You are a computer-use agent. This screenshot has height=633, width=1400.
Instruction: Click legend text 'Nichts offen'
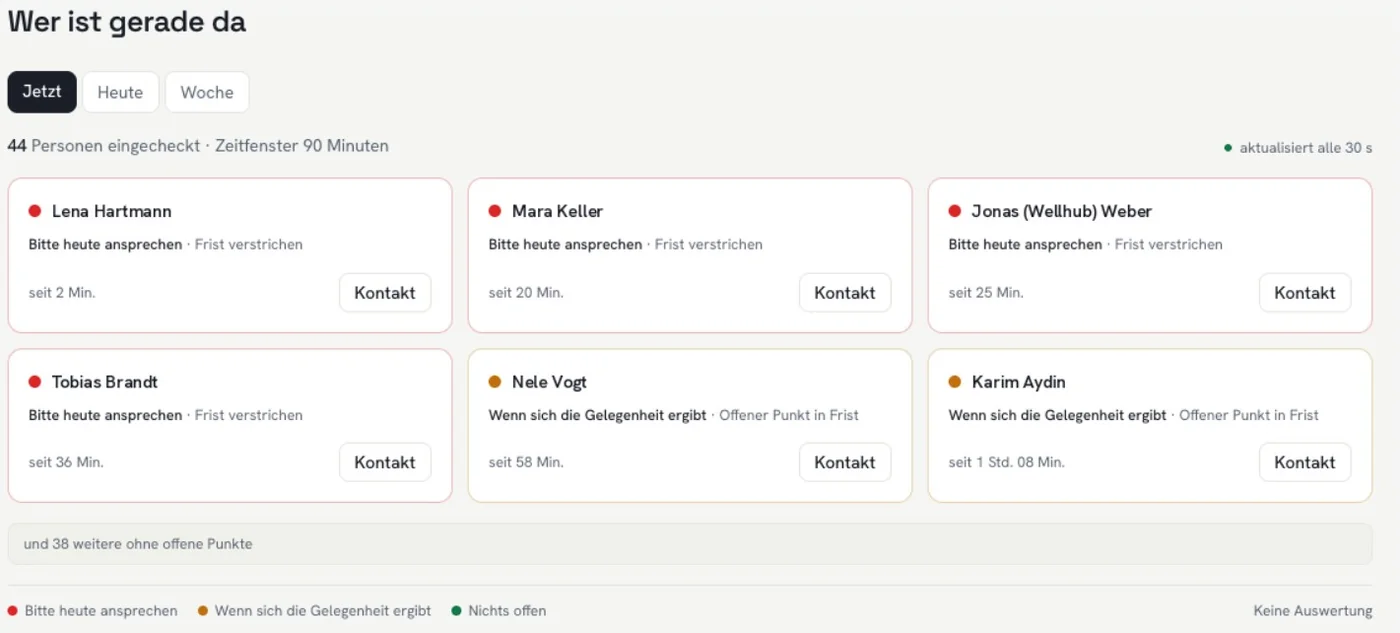507,611
